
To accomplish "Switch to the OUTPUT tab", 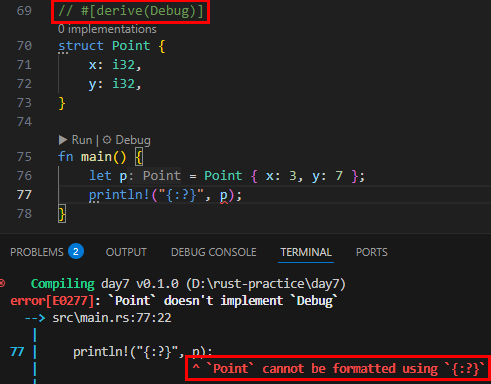I will pos(126,252).
